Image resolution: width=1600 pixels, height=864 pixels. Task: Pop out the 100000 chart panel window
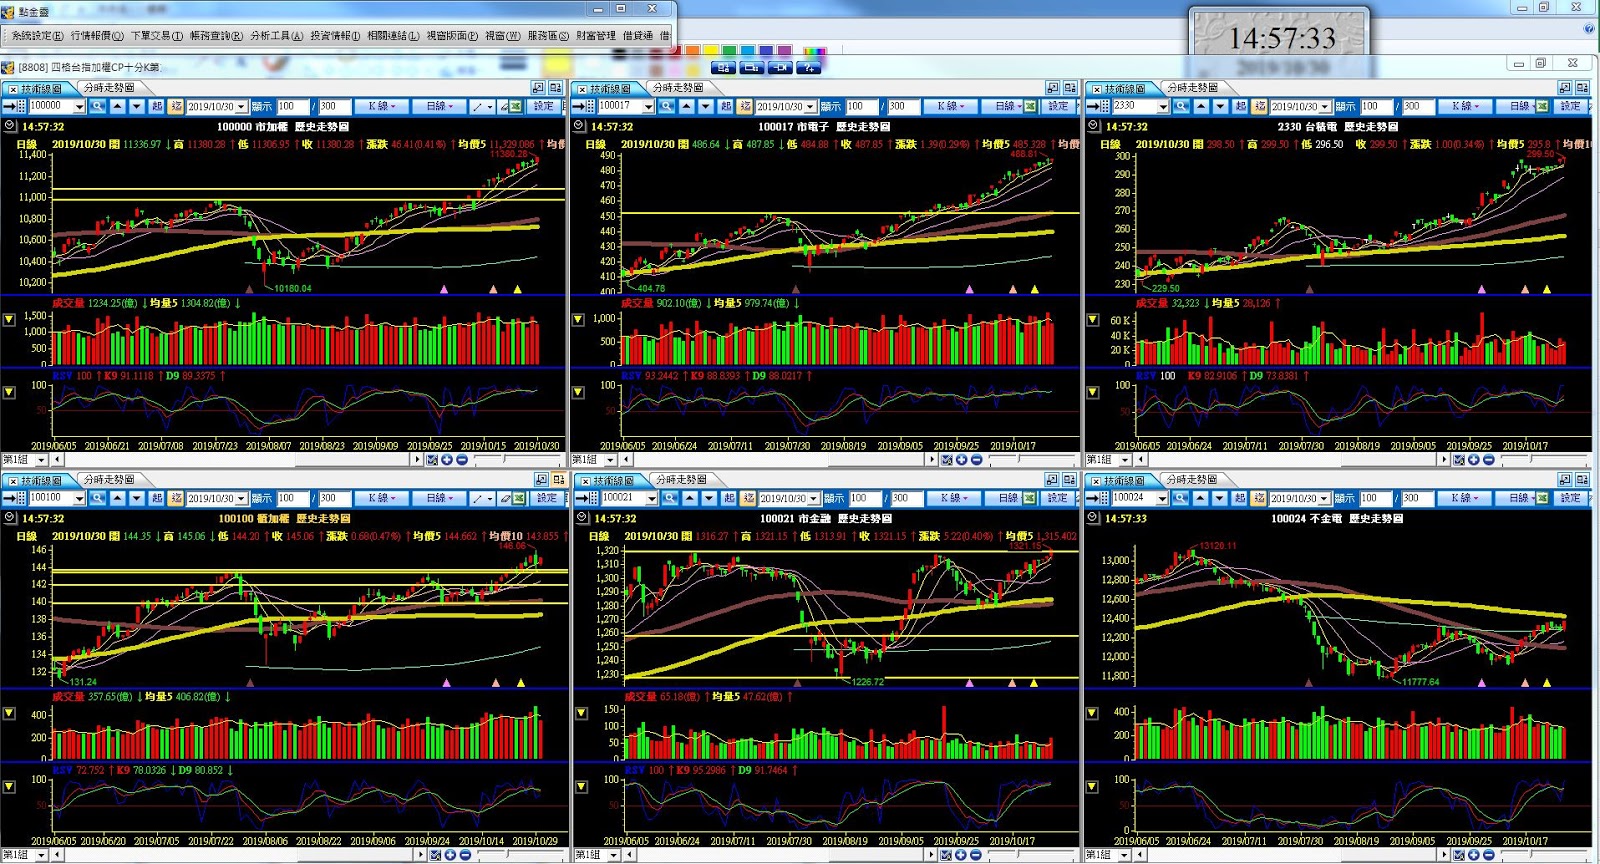(537, 88)
